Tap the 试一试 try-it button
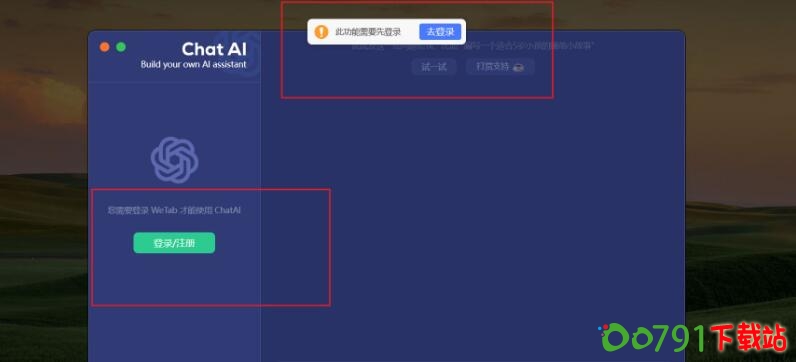The width and height of the screenshot is (796, 362). (434, 67)
